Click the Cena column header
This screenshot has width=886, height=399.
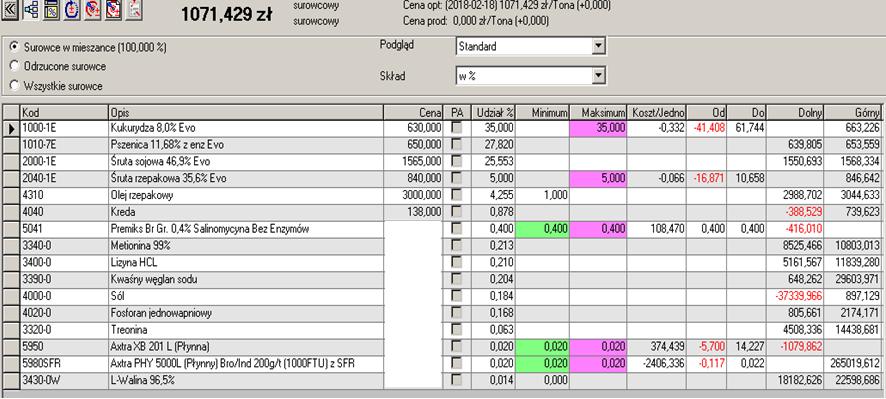(x=414, y=112)
